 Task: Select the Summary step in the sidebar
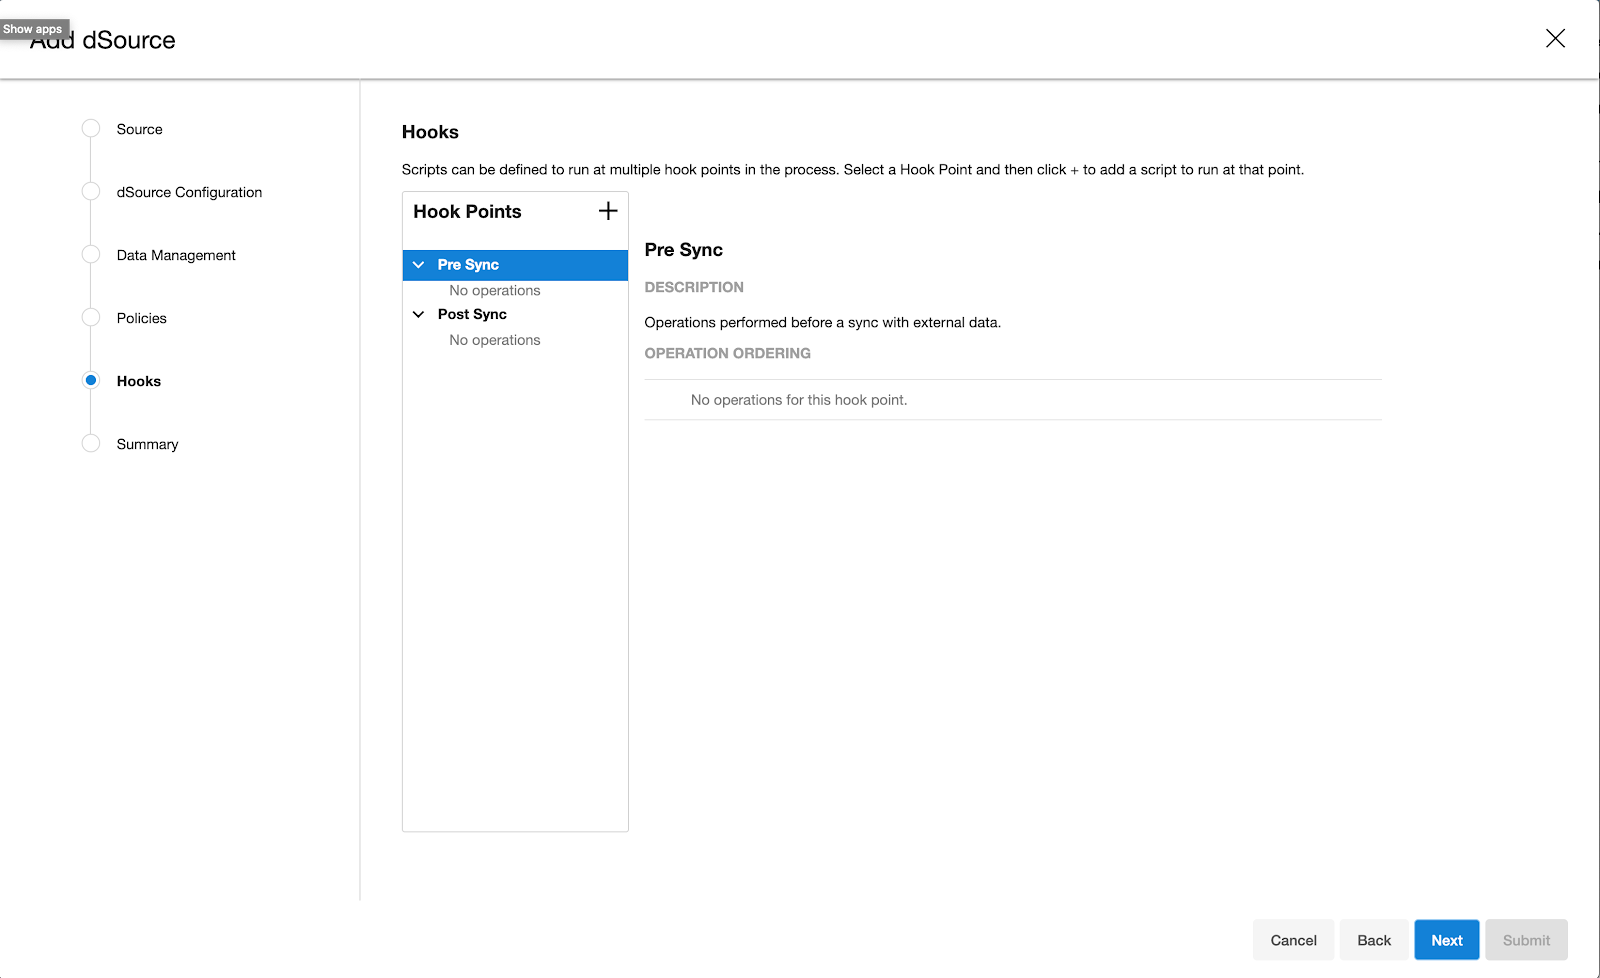tap(147, 443)
